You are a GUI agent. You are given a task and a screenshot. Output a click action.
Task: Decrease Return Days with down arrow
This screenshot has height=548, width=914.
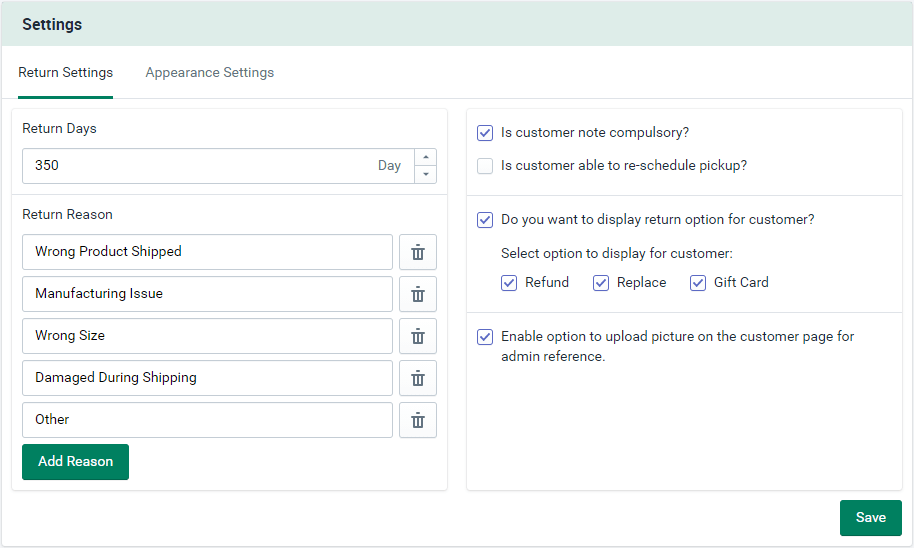[426, 174]
